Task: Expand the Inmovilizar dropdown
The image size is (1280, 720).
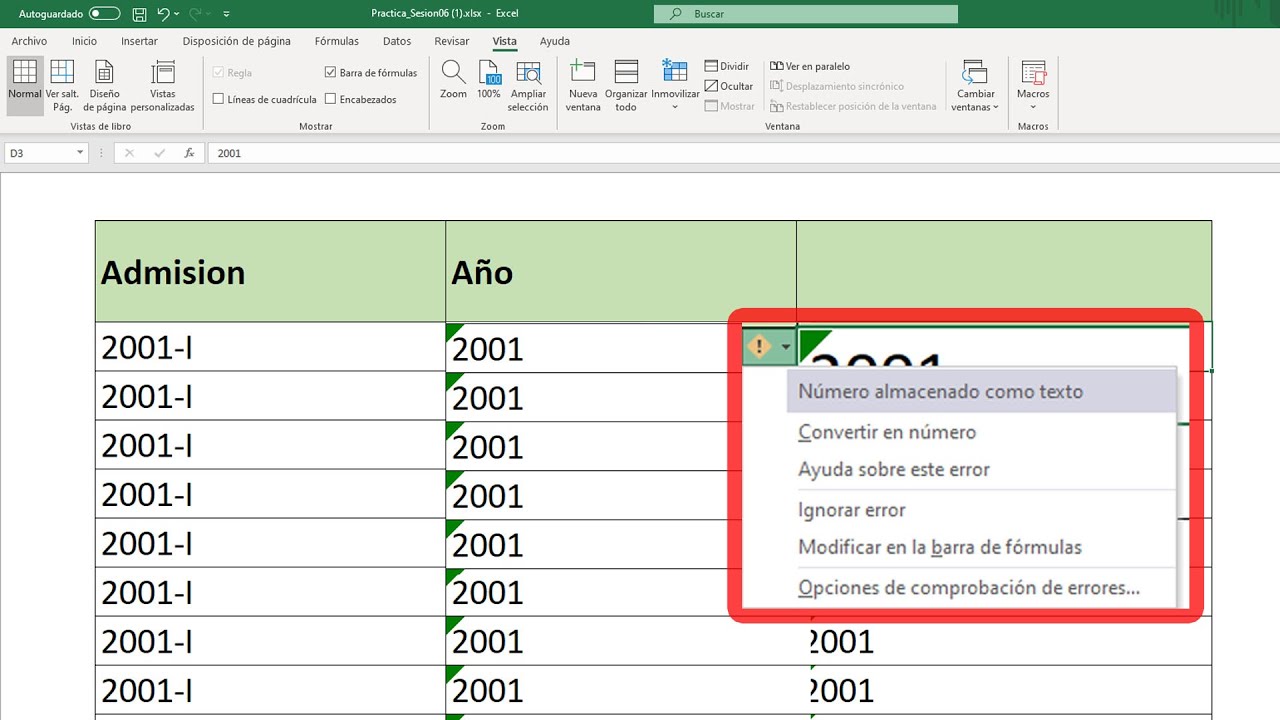Action: [x=675, y=106]
